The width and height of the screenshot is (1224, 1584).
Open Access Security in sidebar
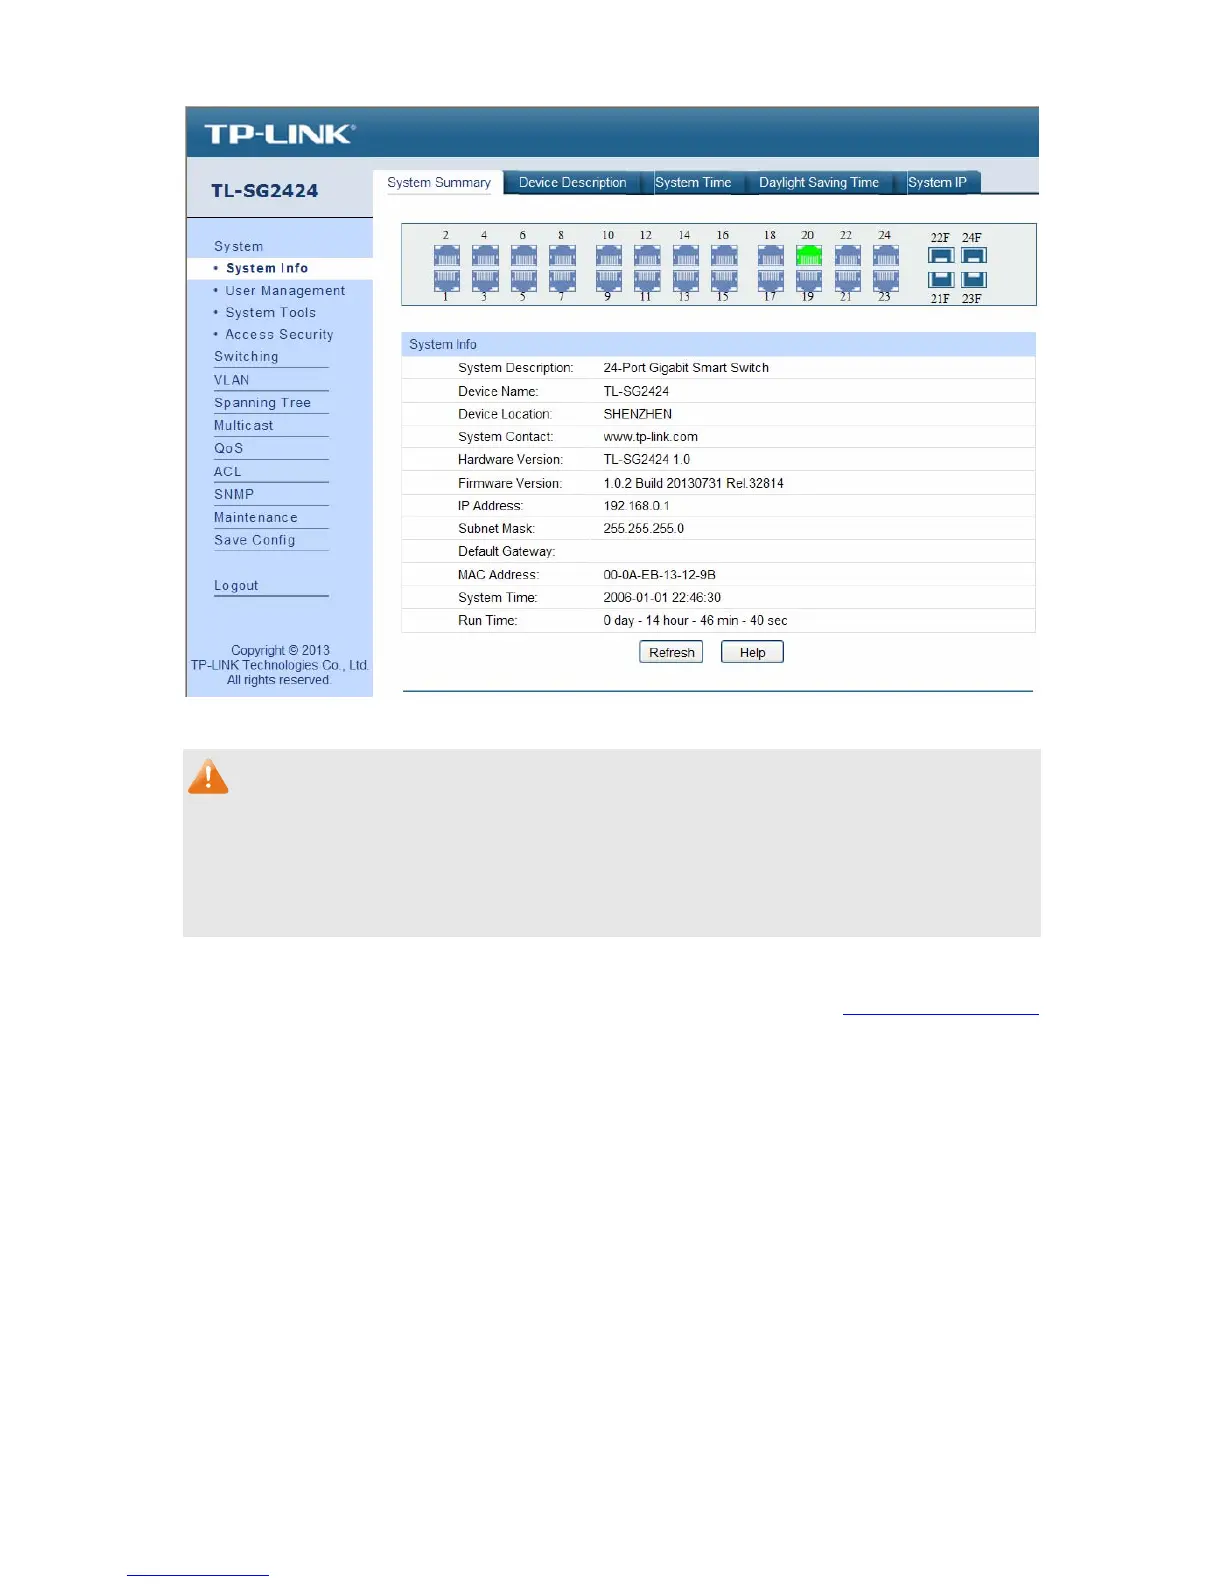[279, 334]
